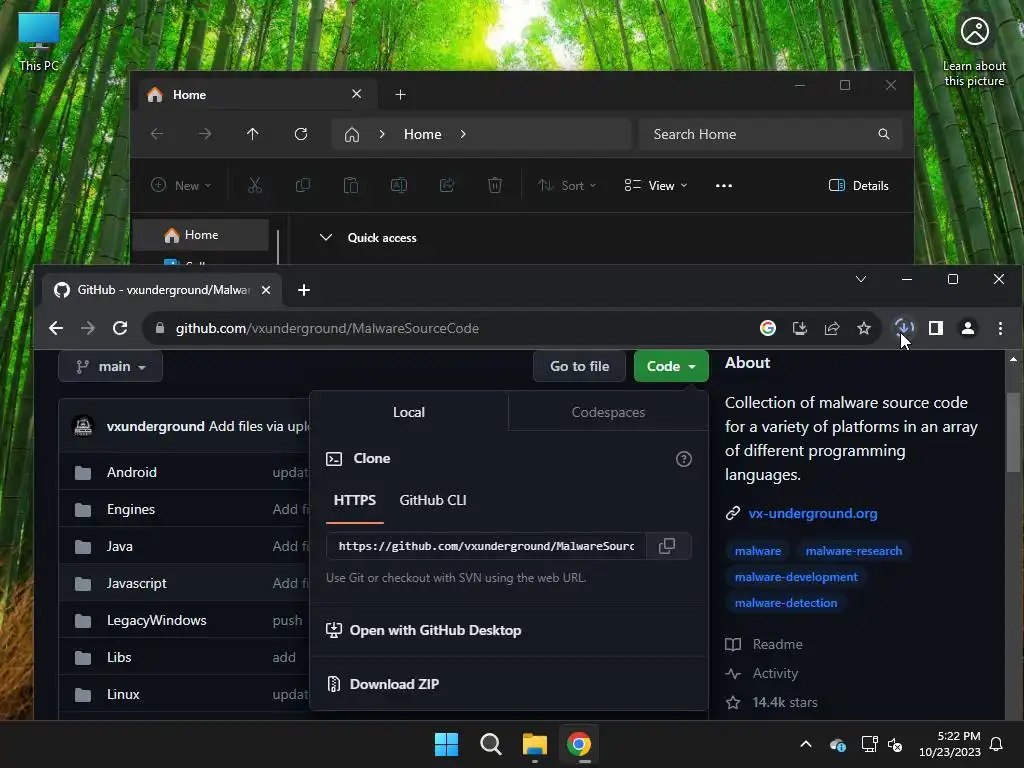The width and height of the screenshot is (1024, 768).
Task: Close the File Explorer Home tab
Action: point(357,94)
